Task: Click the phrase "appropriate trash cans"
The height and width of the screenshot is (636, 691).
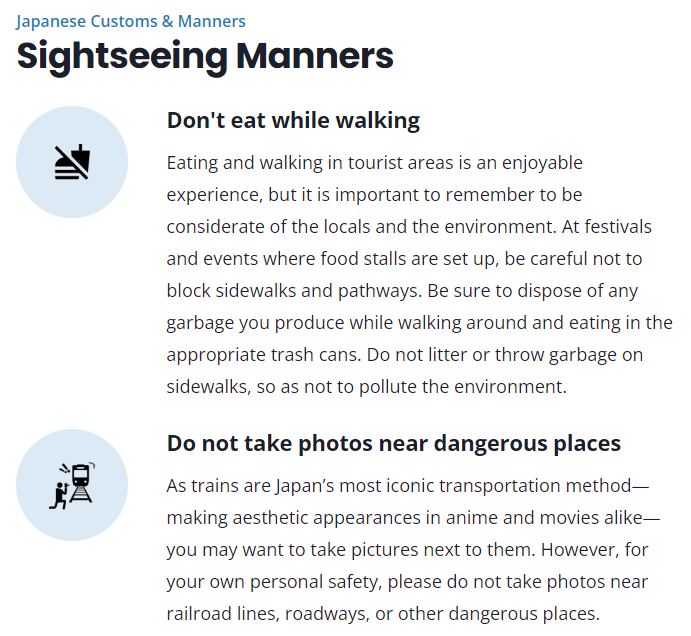Action: pos(264,355)
